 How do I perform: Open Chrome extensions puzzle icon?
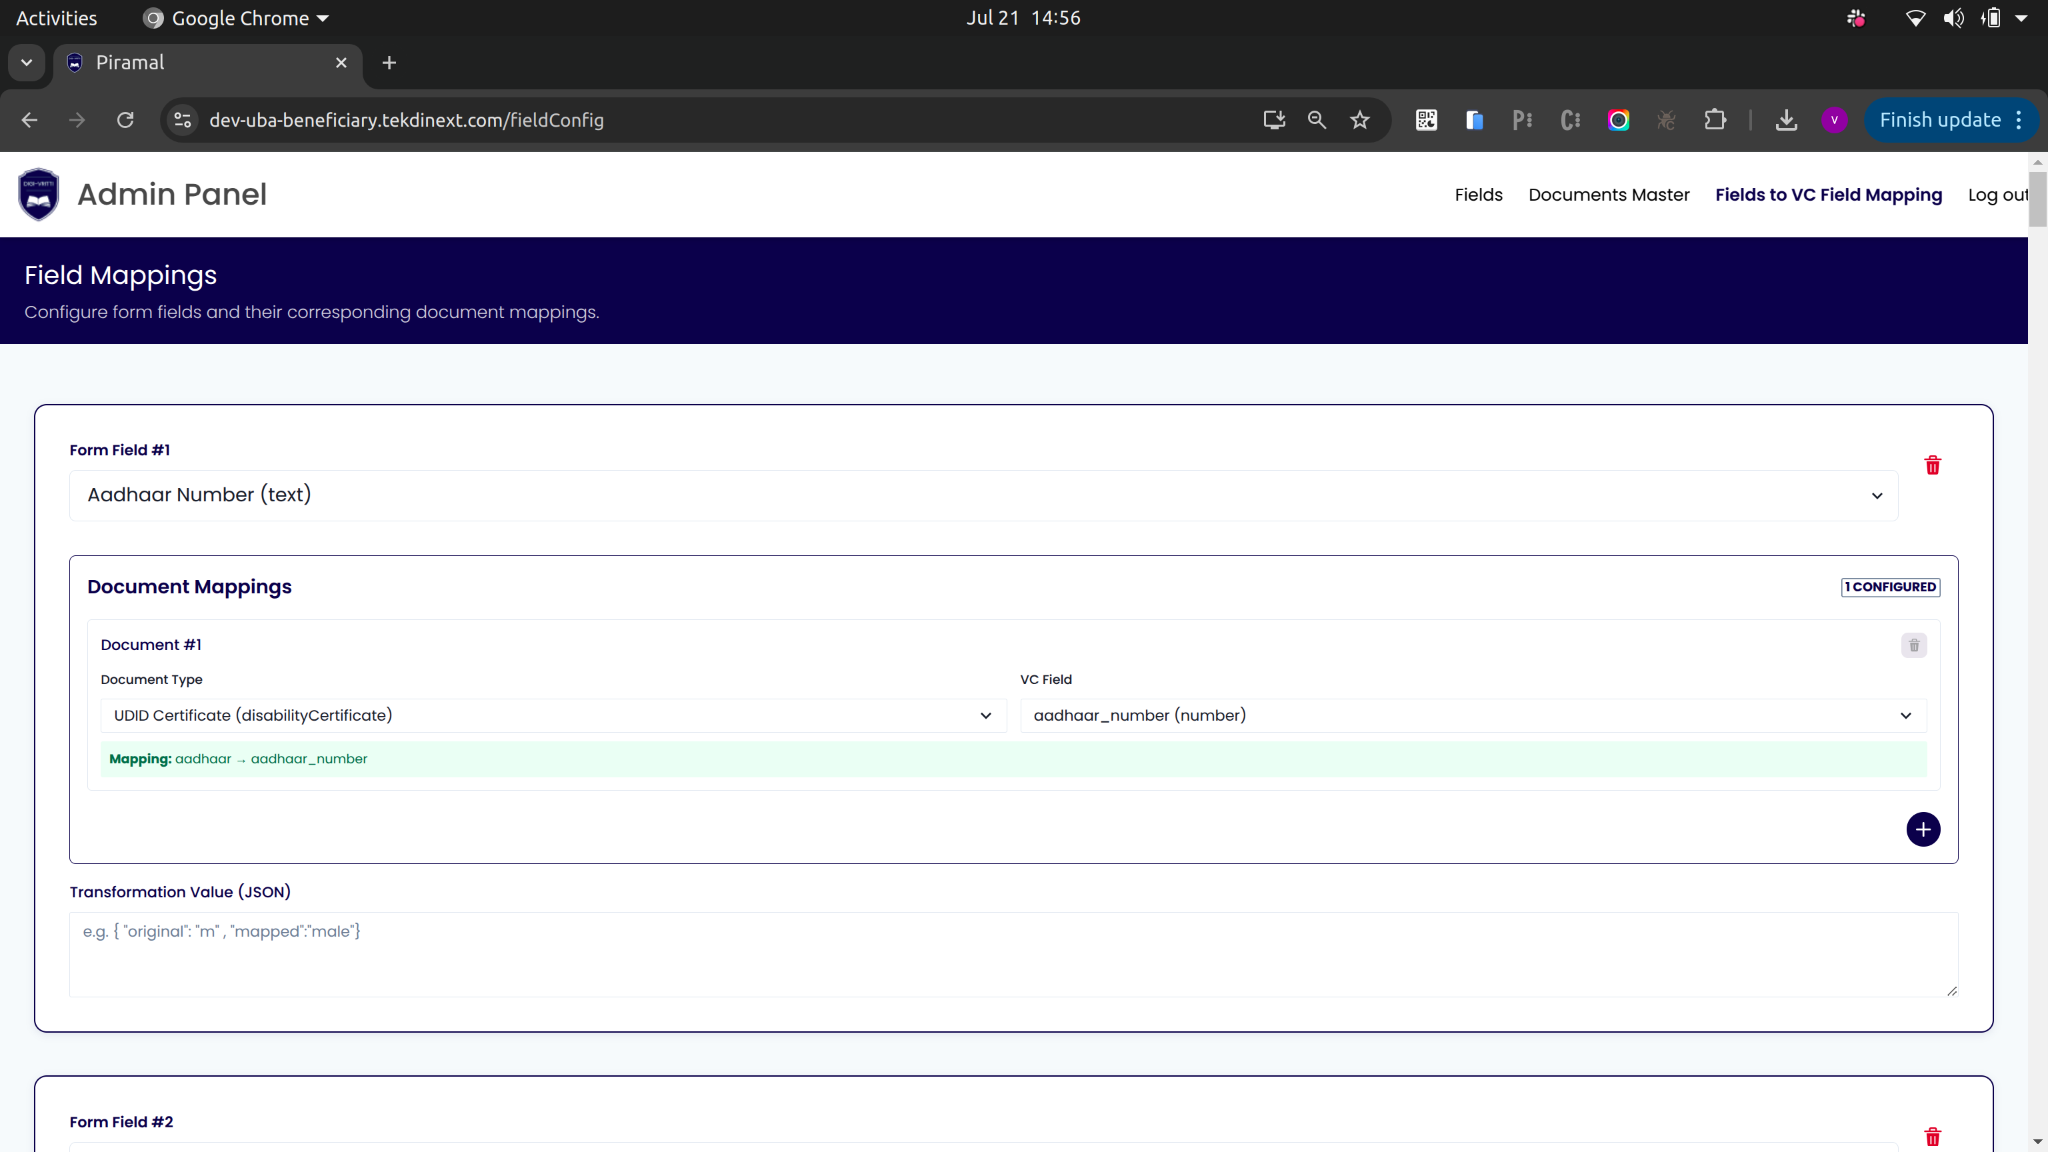click(1714, 120)
